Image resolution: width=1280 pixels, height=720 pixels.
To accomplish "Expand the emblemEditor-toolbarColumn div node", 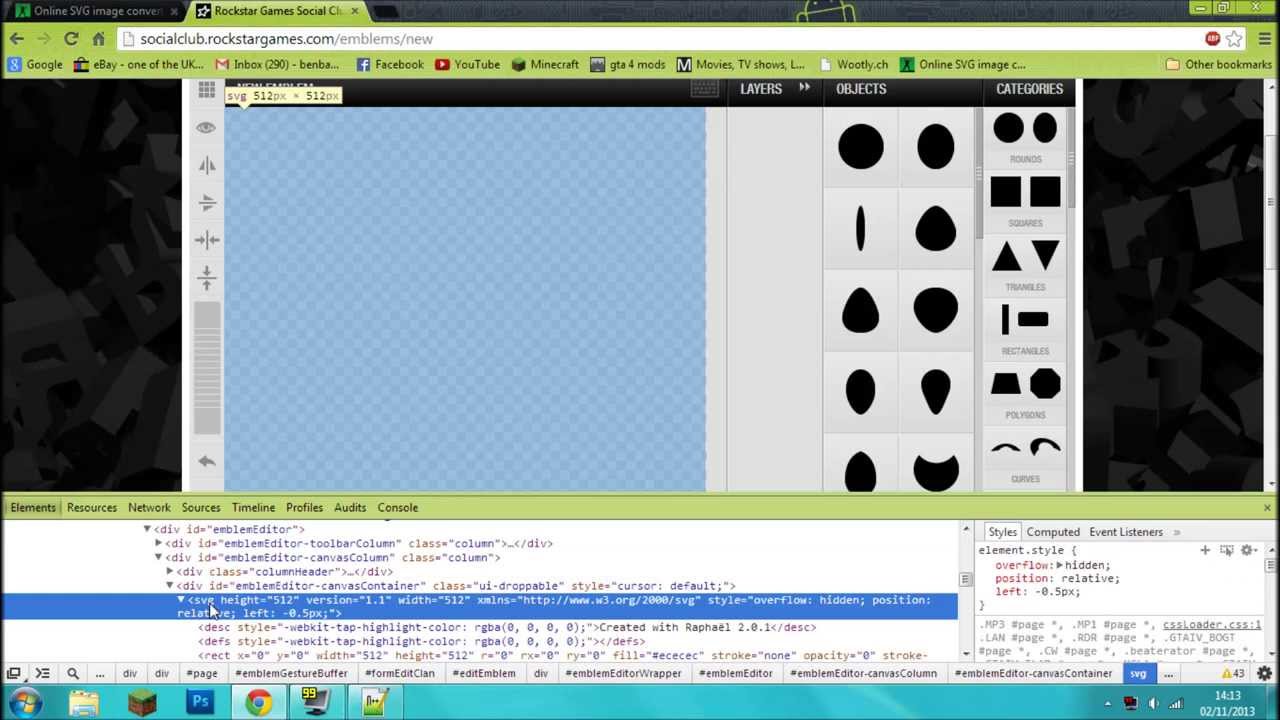I will point(158,544).
